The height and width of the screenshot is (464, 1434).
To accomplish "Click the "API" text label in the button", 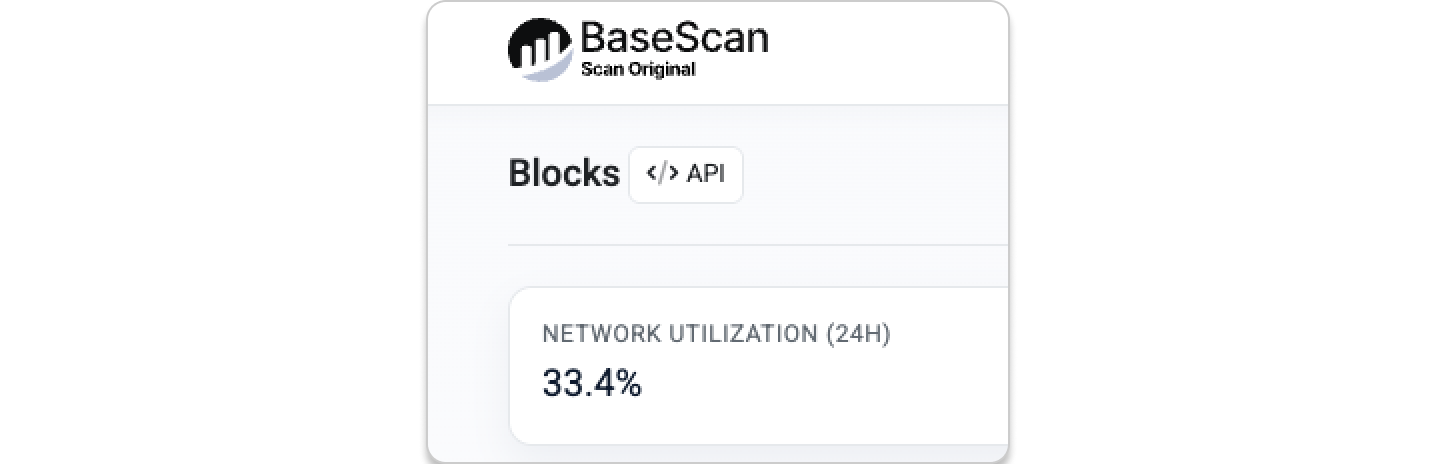I will pos(706,173).
